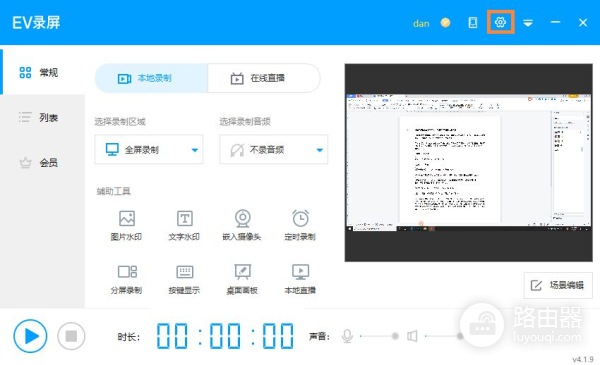Open the 定时录制 timer tool

300,226
